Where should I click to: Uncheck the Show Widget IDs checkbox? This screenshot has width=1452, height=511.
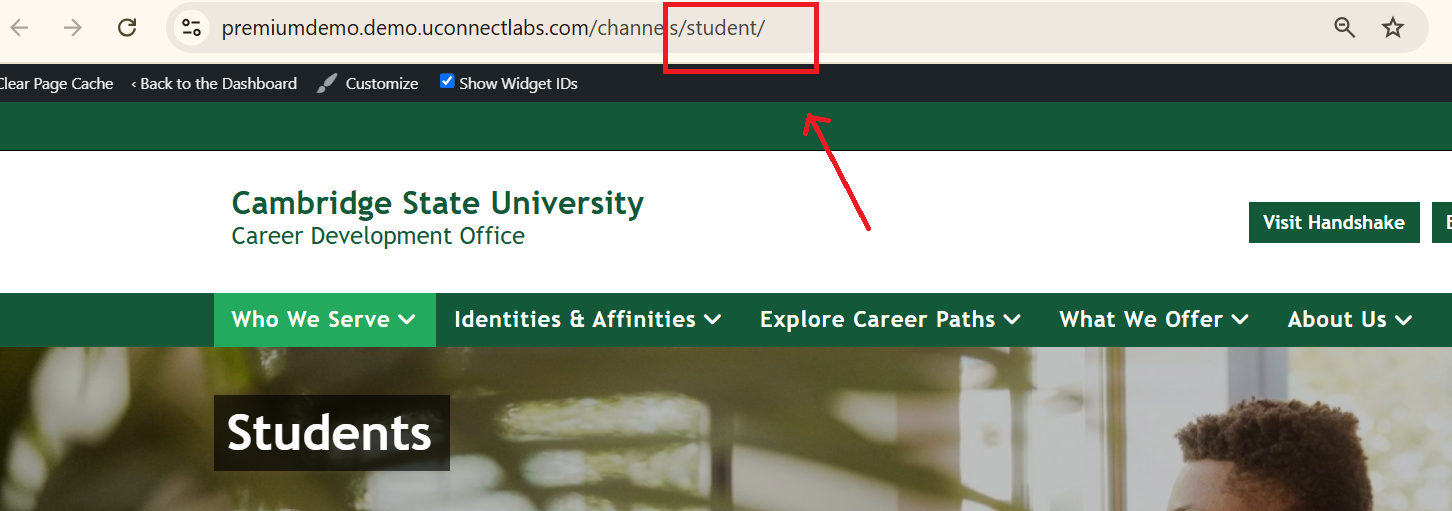click(447, 82)
